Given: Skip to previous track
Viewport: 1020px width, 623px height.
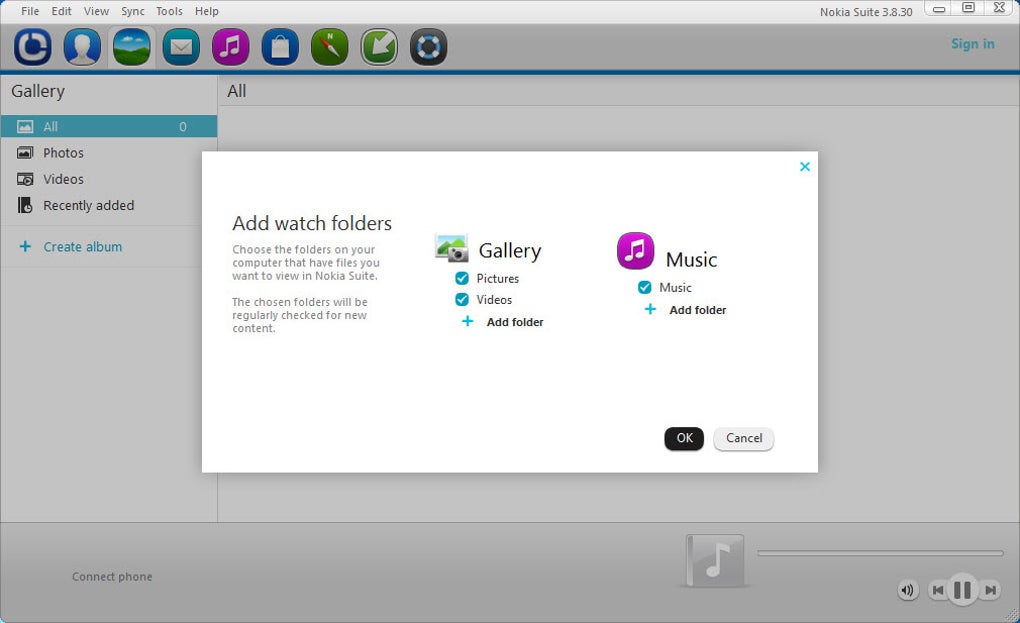Looking at the screenshot, I should 937,590.
